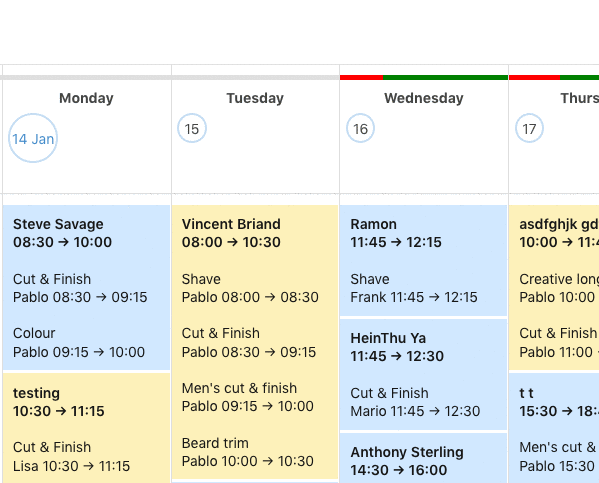Click Men's cut & finish in Vincent's booking

click(x=248, y=397)
